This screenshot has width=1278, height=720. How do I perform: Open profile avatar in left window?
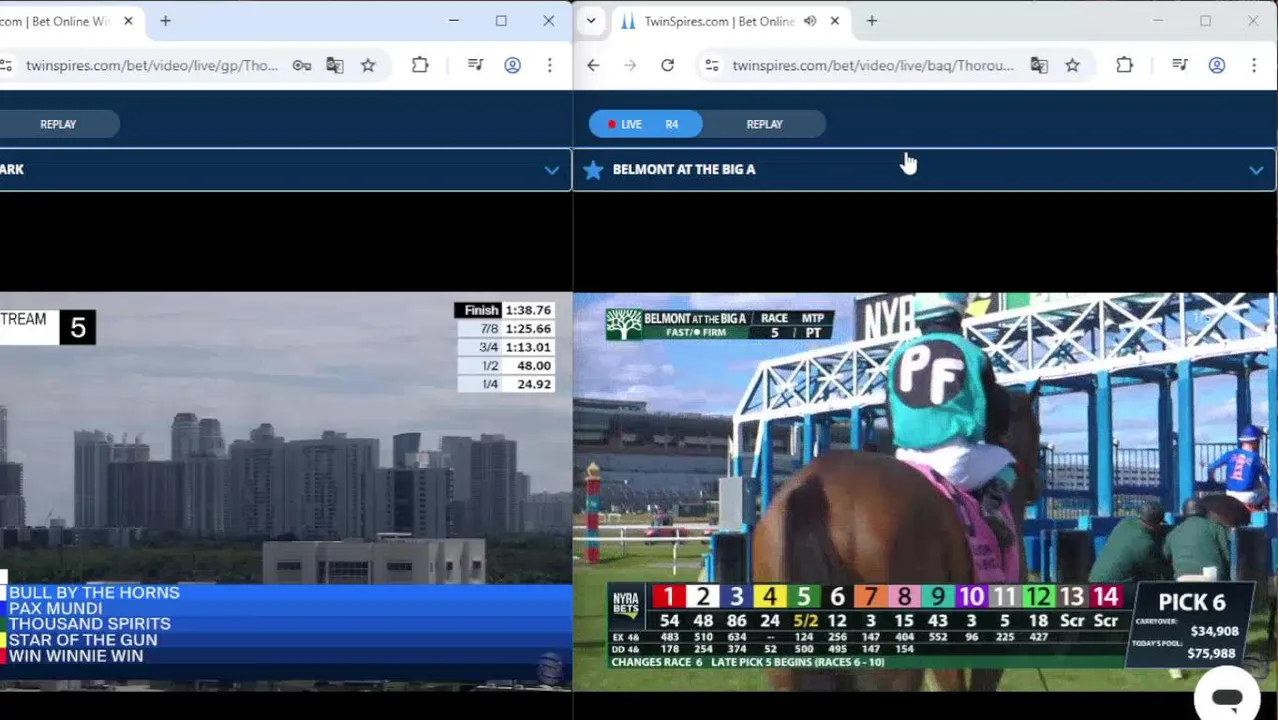coord(512,66)
